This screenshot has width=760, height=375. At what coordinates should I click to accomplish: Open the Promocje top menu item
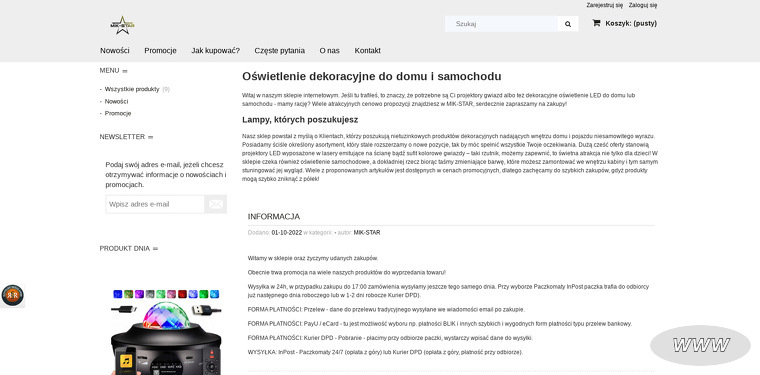click(x=160, y=50)
